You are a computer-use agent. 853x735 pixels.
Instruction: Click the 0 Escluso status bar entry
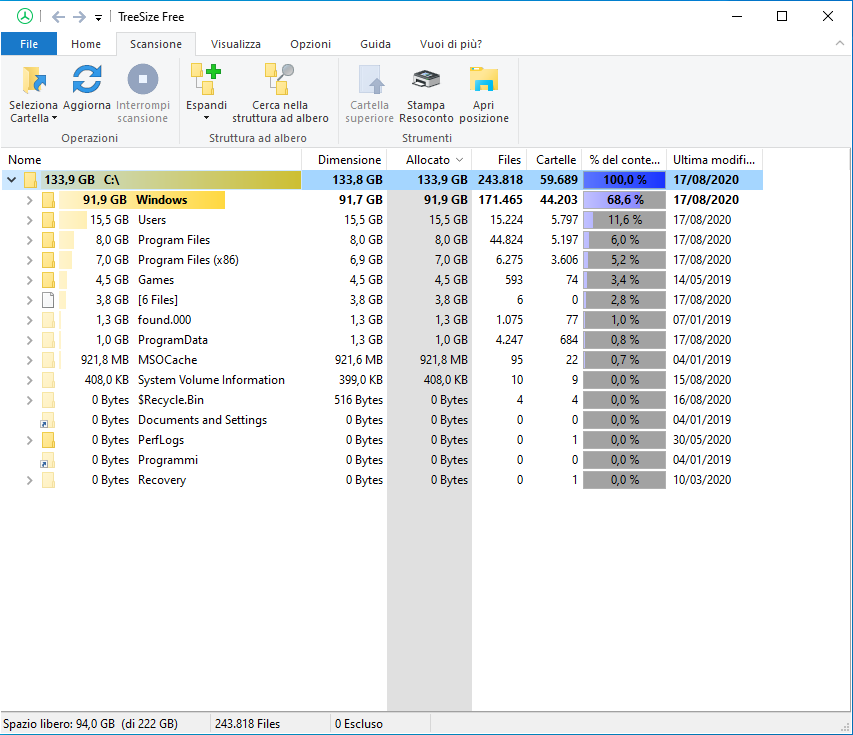tap(359, 724)
